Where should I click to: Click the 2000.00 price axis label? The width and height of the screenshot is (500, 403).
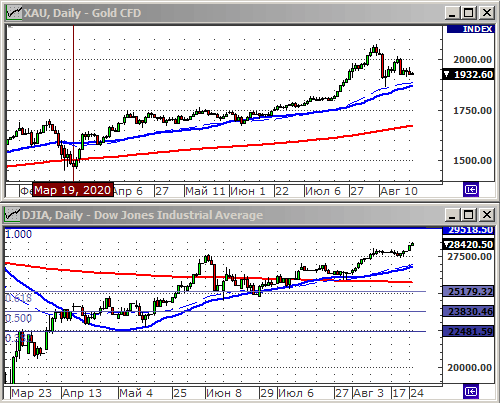coord(472,60)
